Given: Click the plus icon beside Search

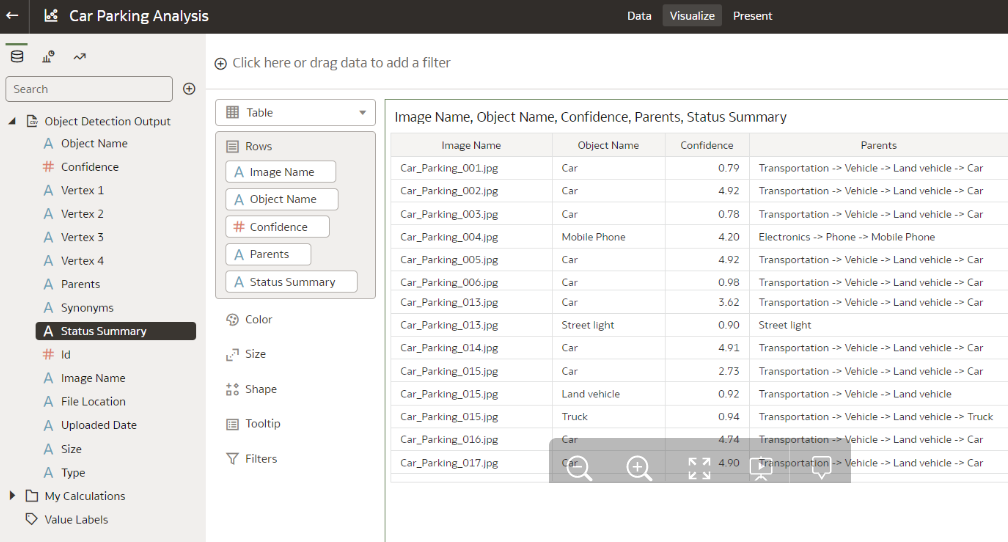Looking at the screenshot, I should coord(189,89).
